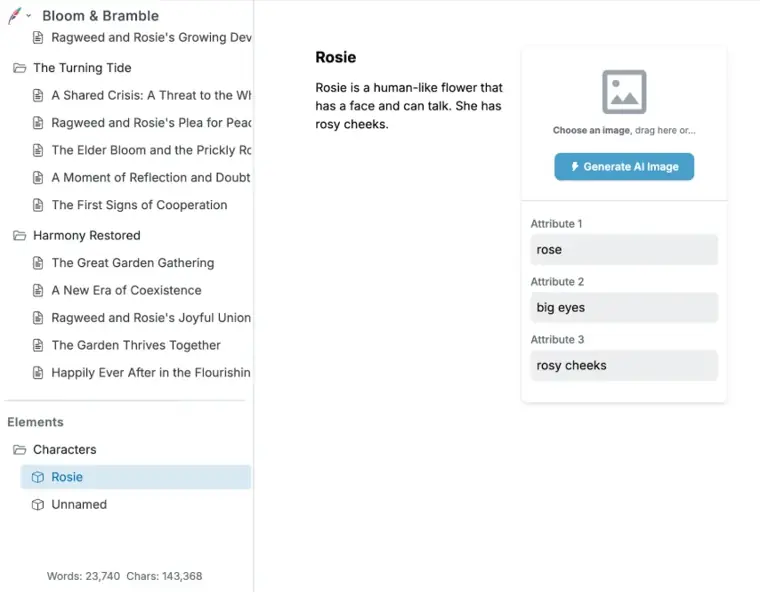Viewport: 760px width, 605px height.
Task: Click document icon of Joyful Union
Action: point(38,318)
